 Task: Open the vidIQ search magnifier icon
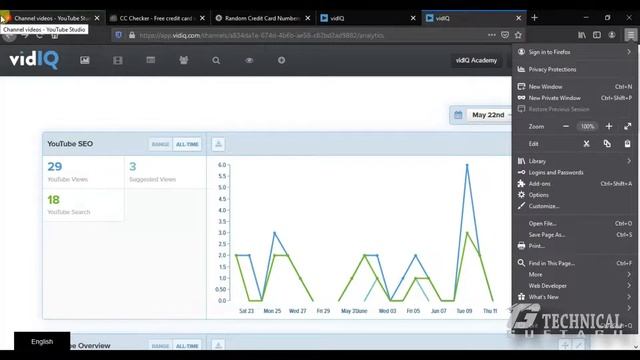point(216,60)
